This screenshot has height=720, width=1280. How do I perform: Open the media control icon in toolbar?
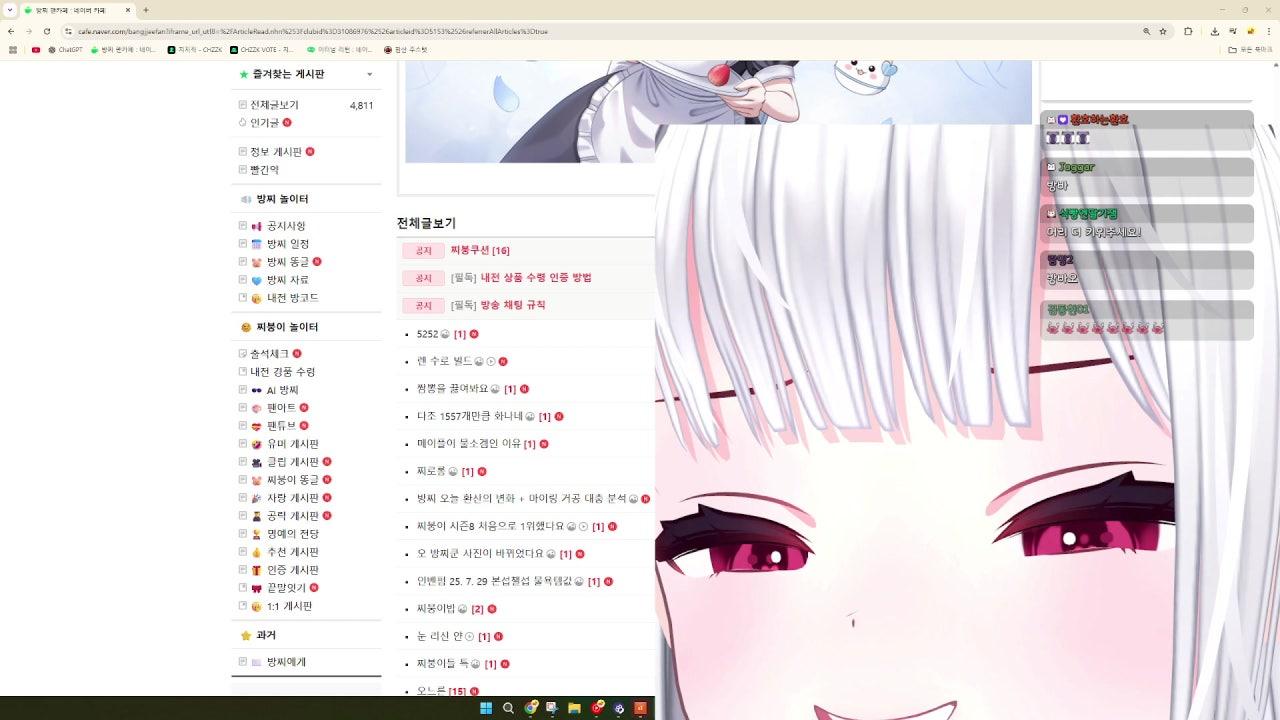tap(1231, 31)
